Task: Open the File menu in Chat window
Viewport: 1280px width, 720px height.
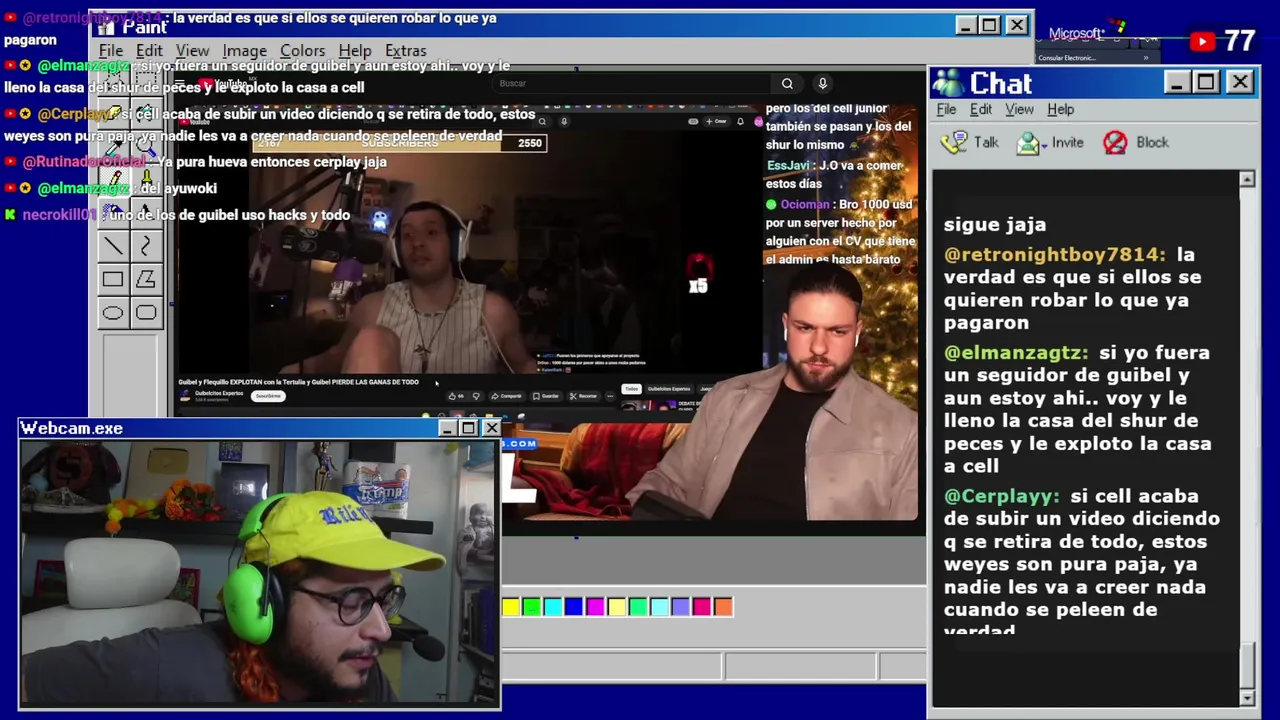Action: [x=946, y=110]
